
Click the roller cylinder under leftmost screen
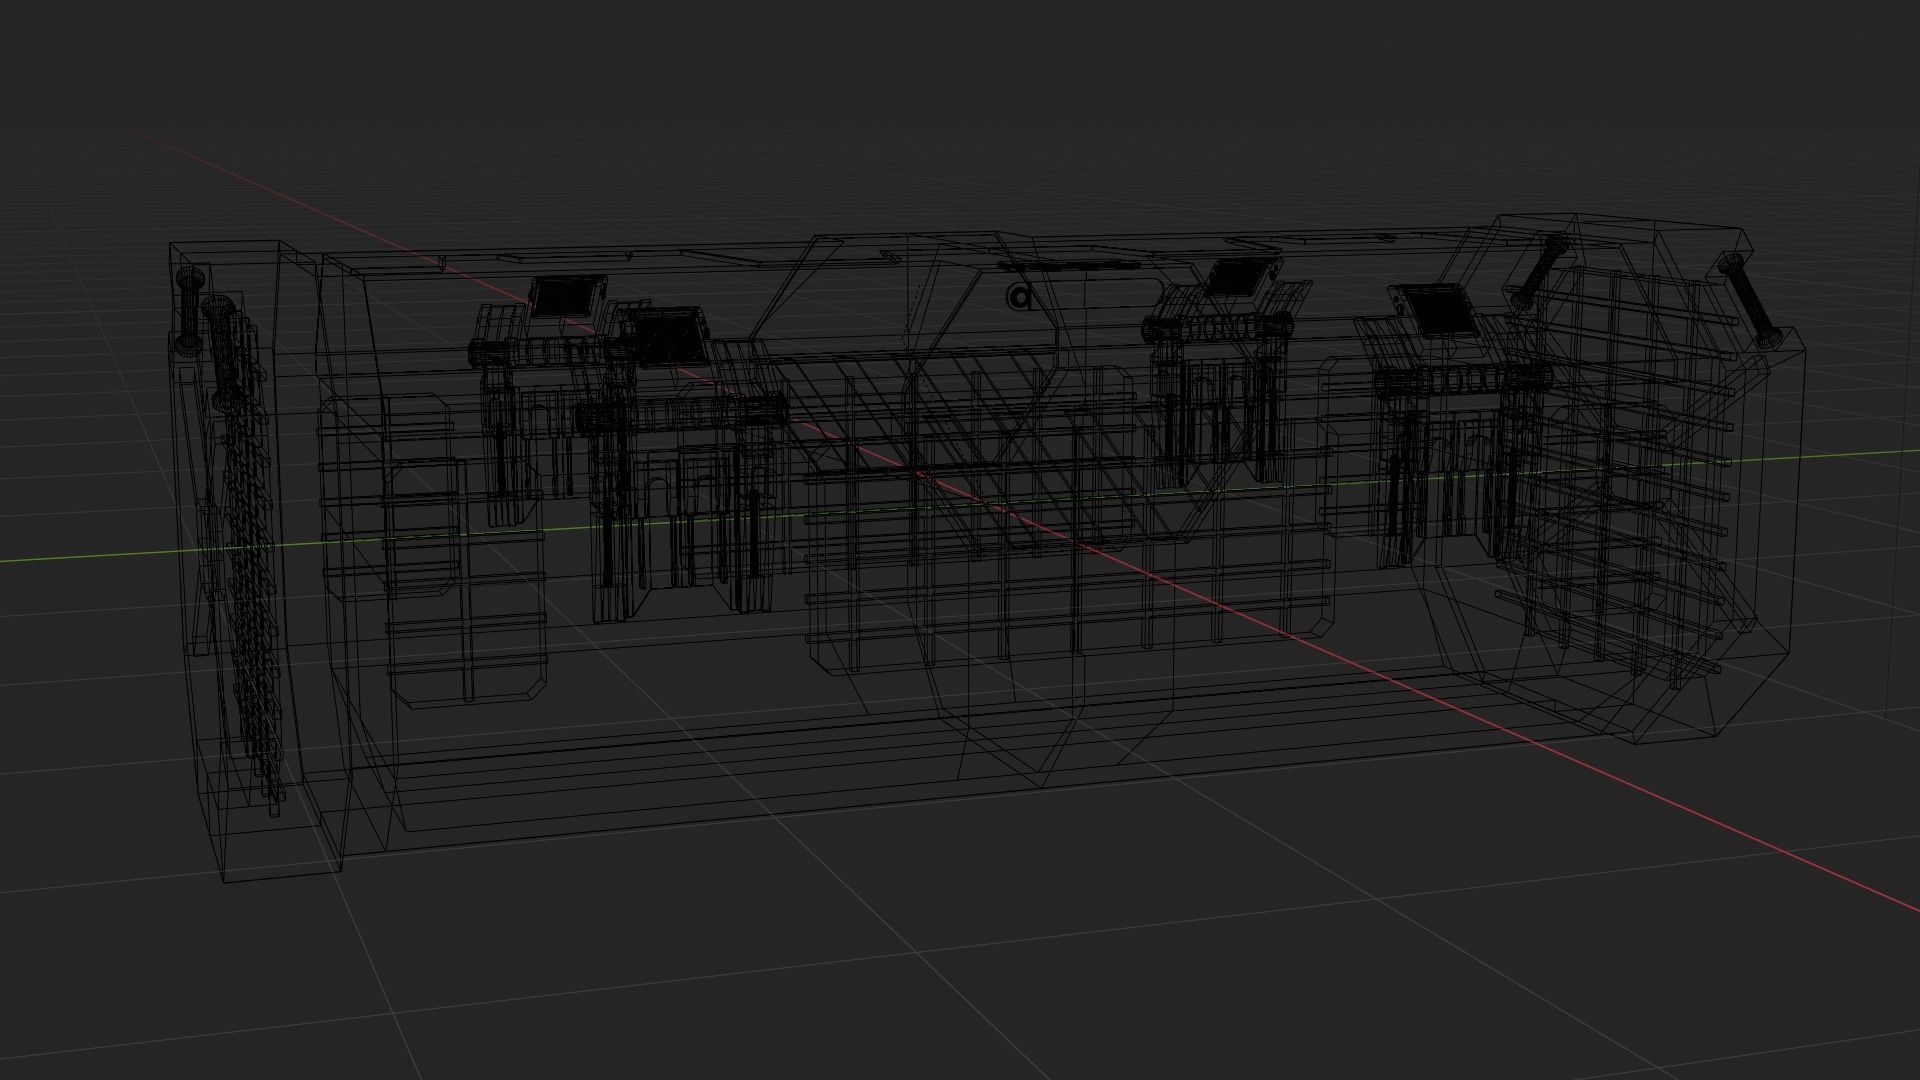coord(535,352)
